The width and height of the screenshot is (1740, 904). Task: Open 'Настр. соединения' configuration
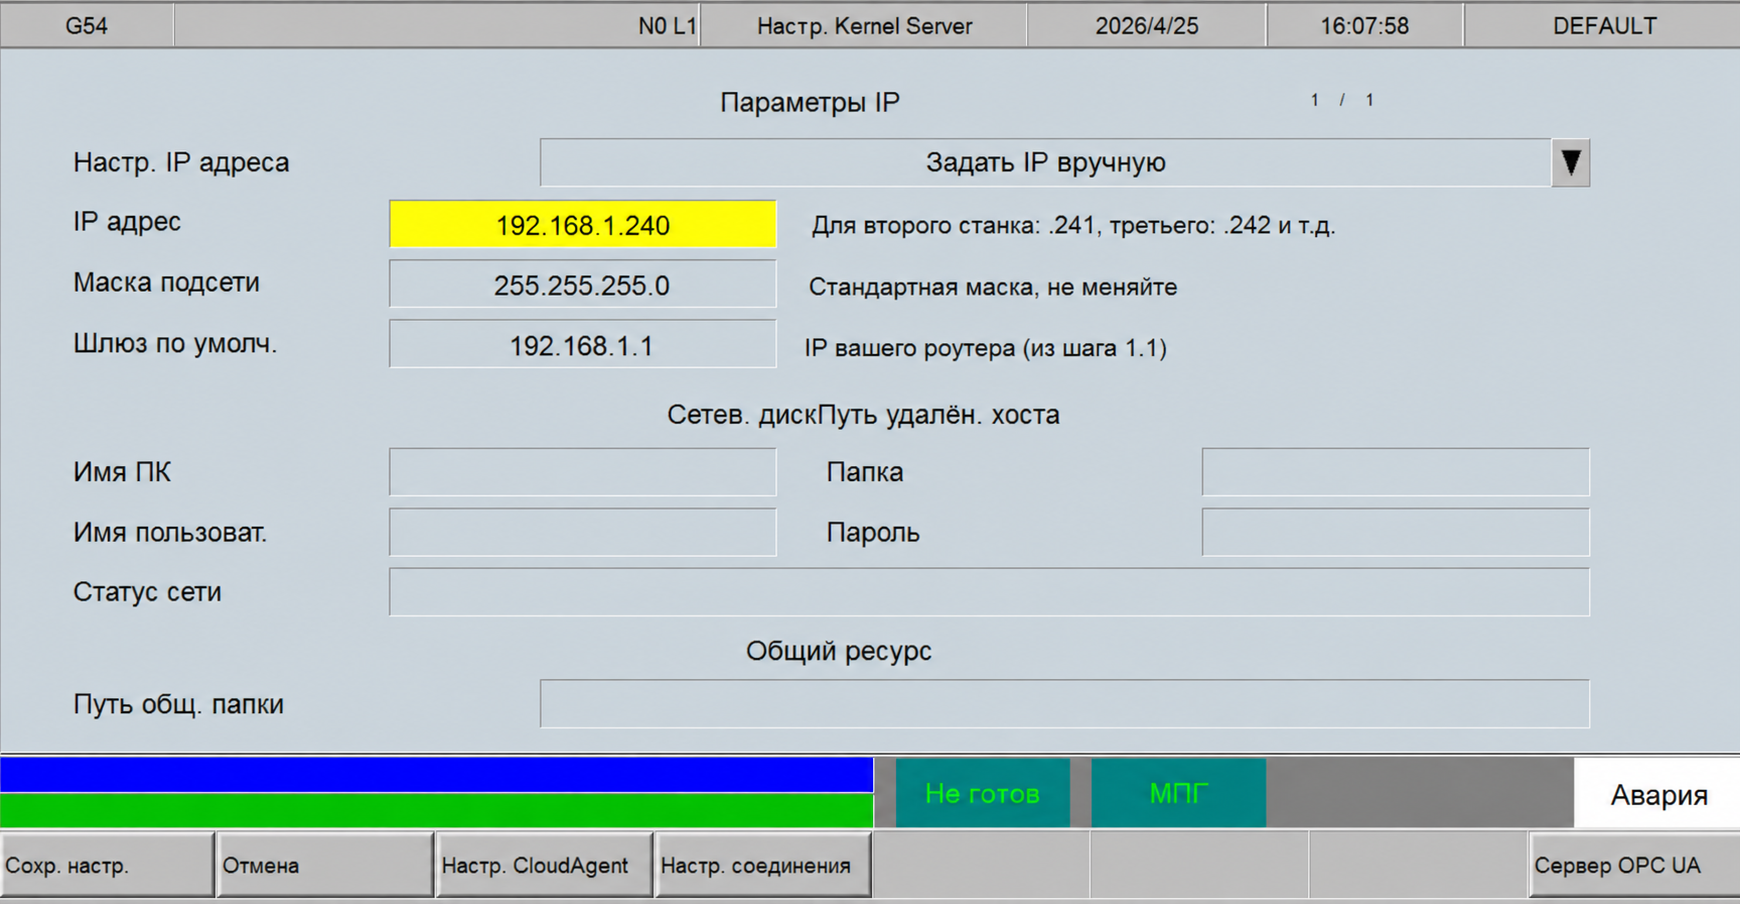coord(763,864)
